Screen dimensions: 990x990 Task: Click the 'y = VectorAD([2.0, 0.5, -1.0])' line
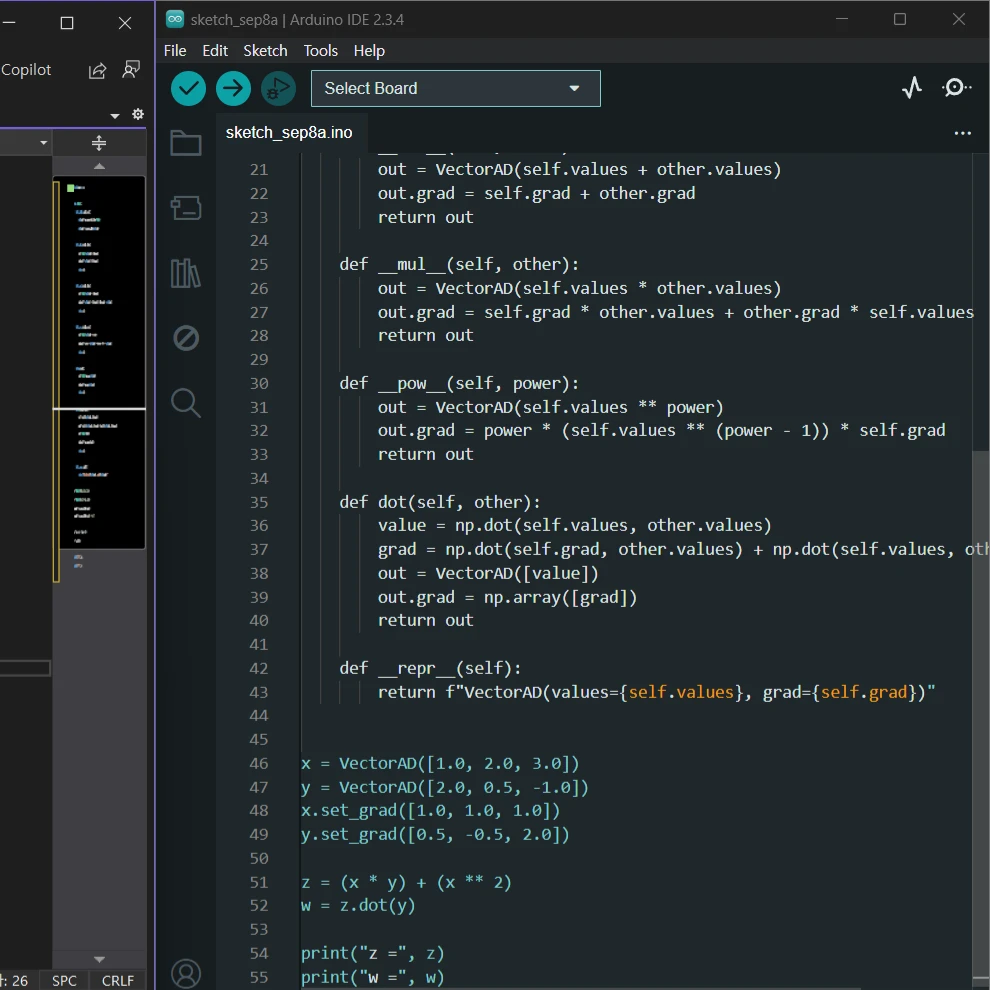(444, 787)
